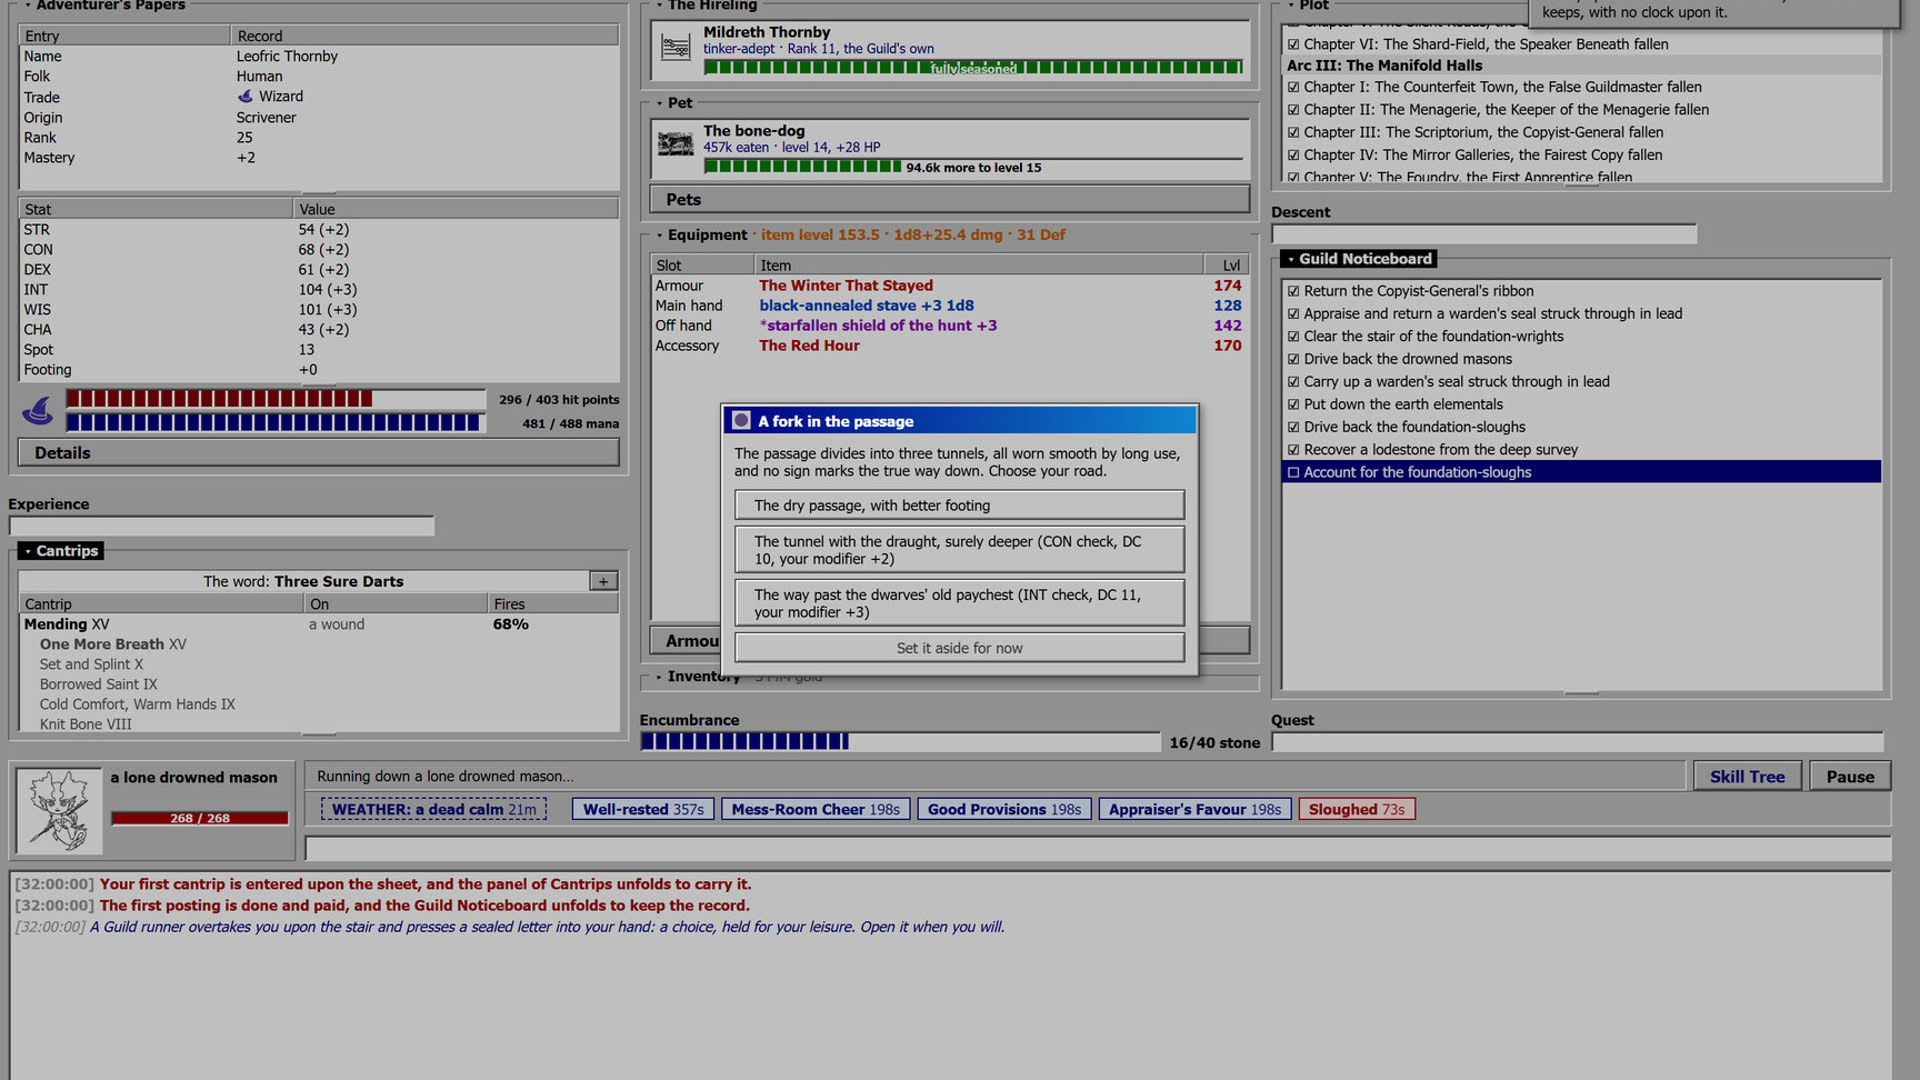
Task: Select black-annealed stave +3 1d8
Action: tap(949, 306)
